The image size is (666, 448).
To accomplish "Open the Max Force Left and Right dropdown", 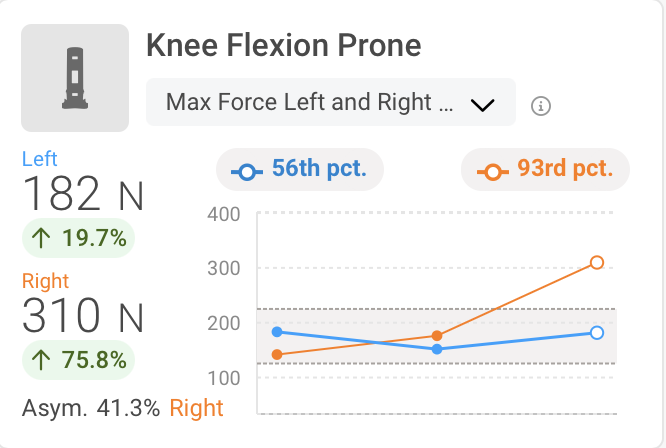I will [330, 103].
